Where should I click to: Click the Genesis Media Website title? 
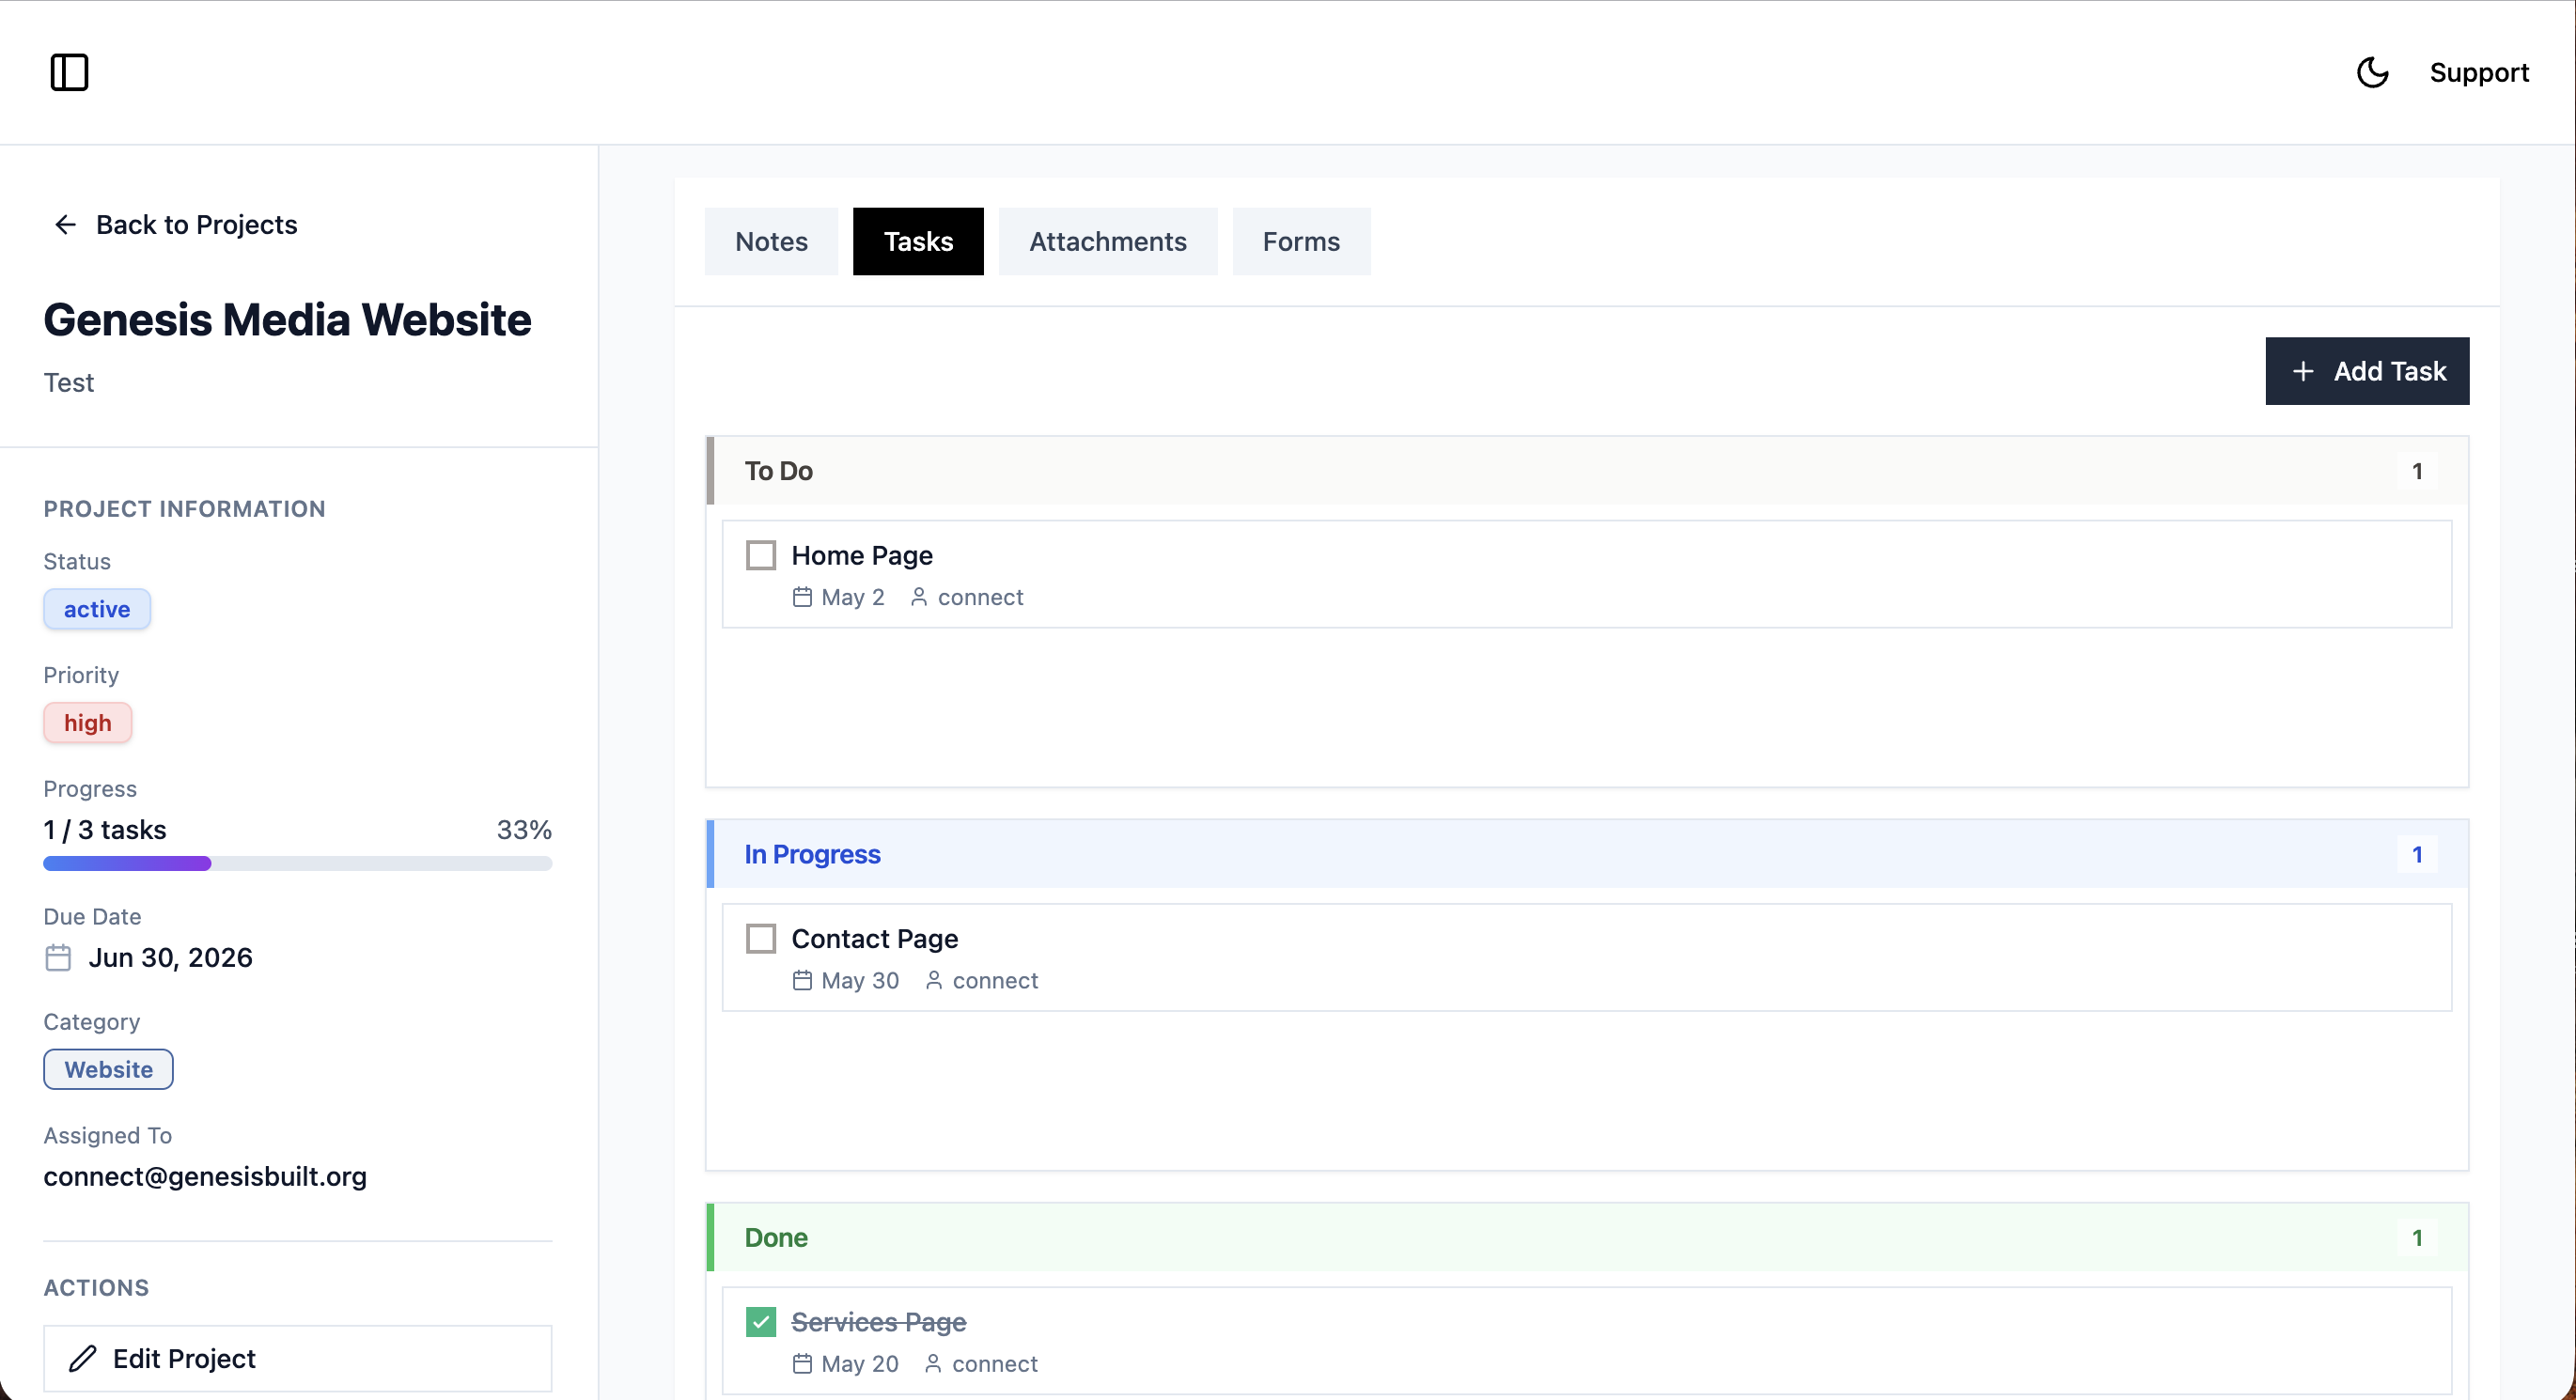pyautogui.click(x=288, y=320)
